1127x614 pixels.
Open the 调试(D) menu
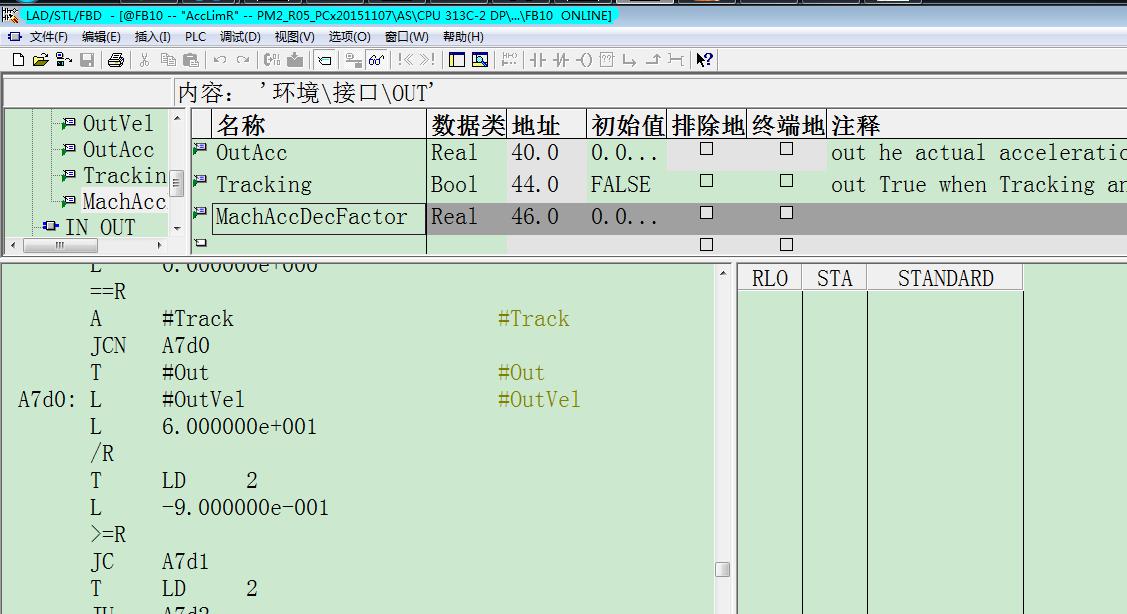click(240, 37)
